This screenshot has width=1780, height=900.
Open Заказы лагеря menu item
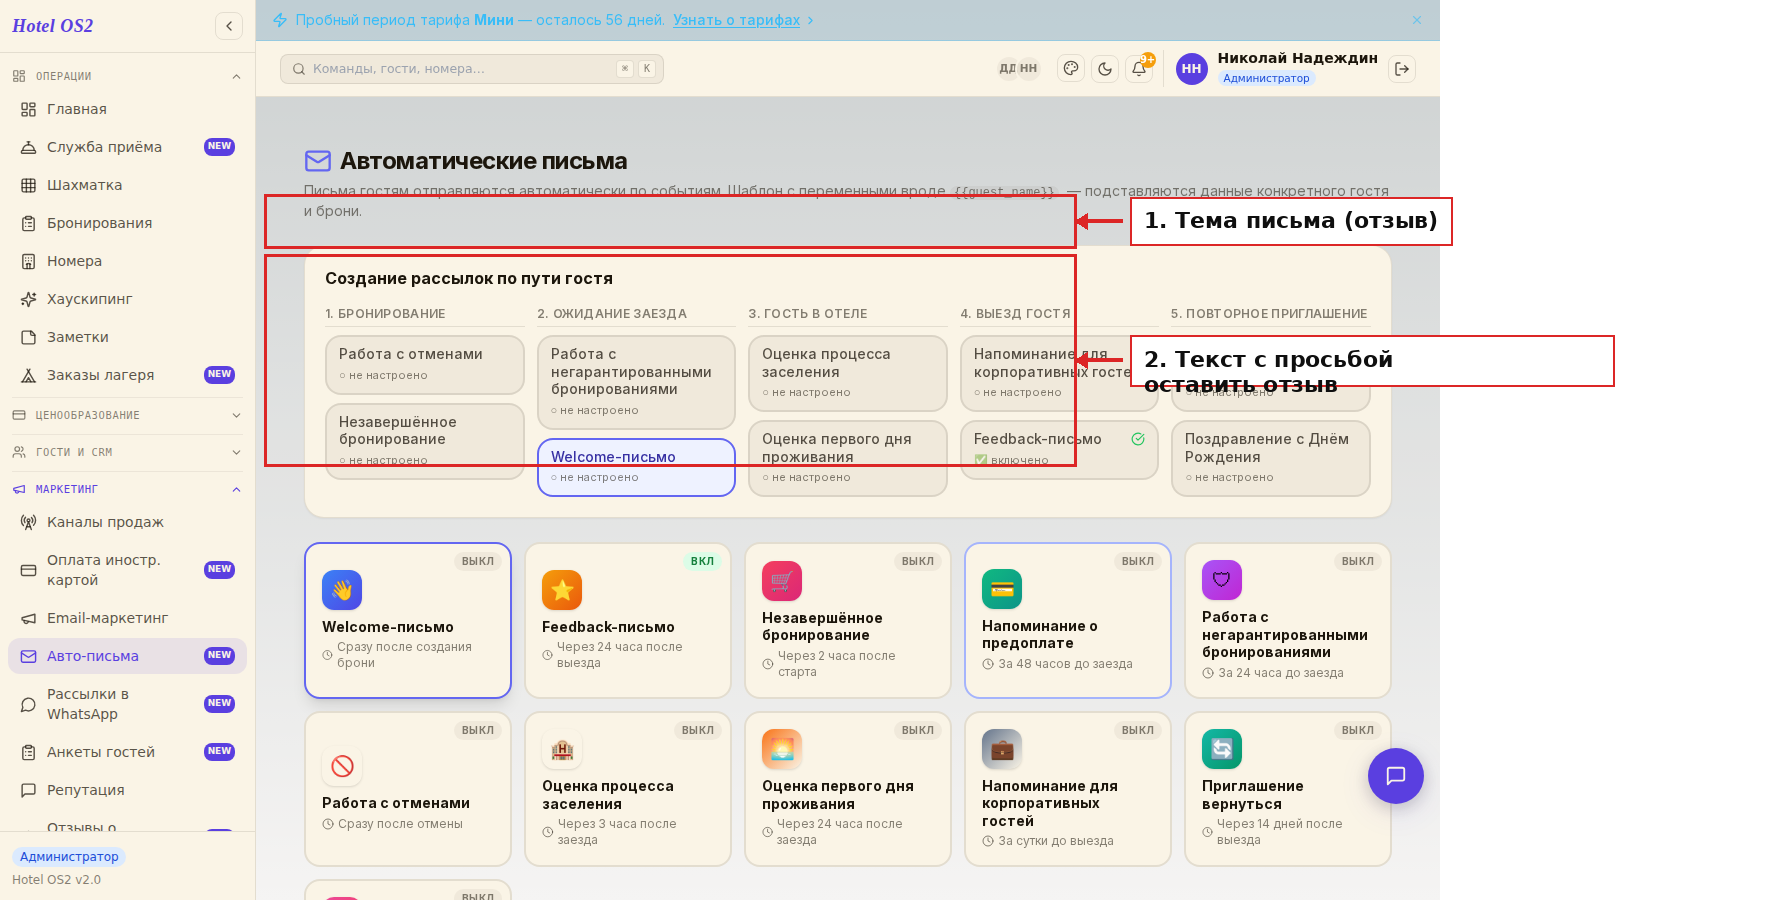127,375
